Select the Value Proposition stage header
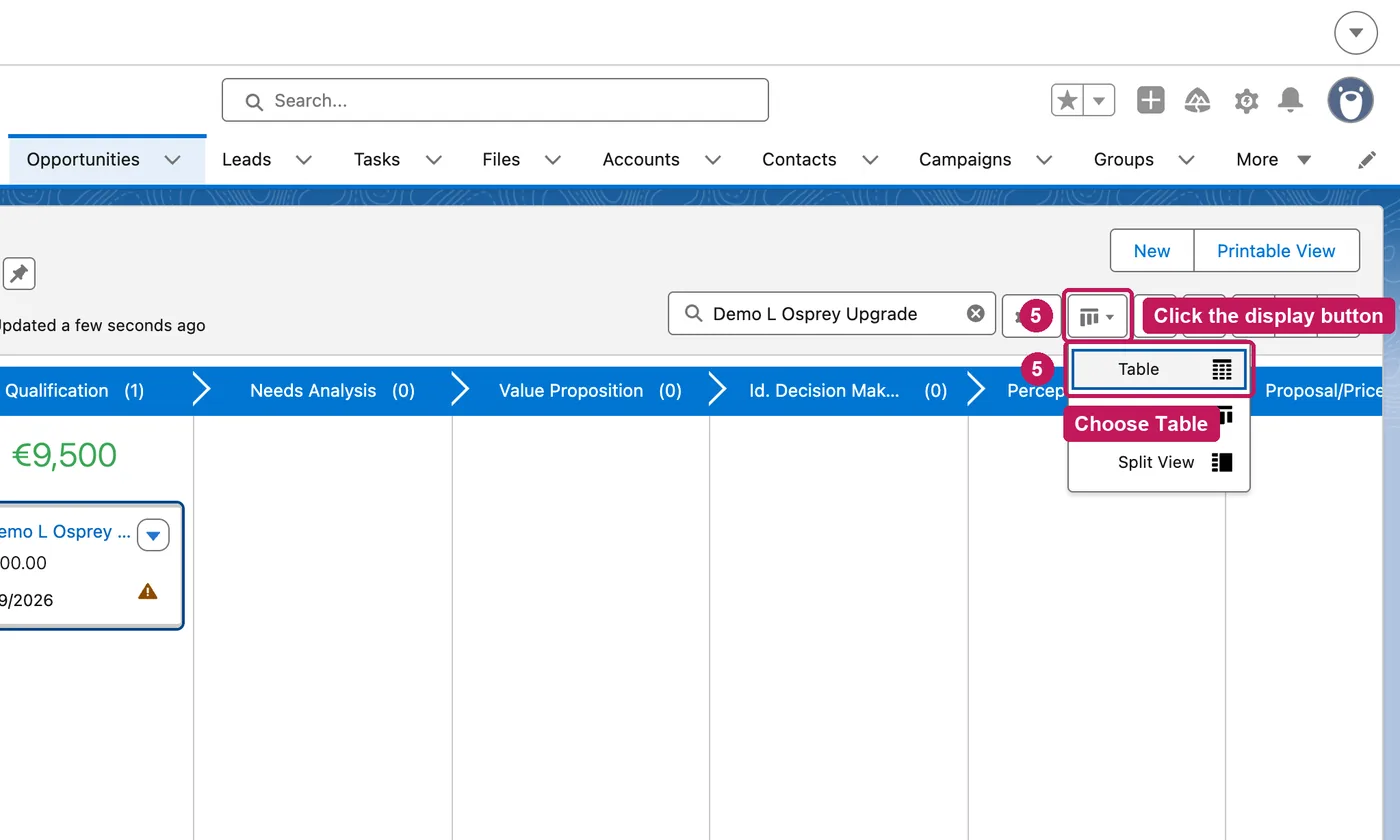This screenshot has width=1400, height=840. pos(590,391)
